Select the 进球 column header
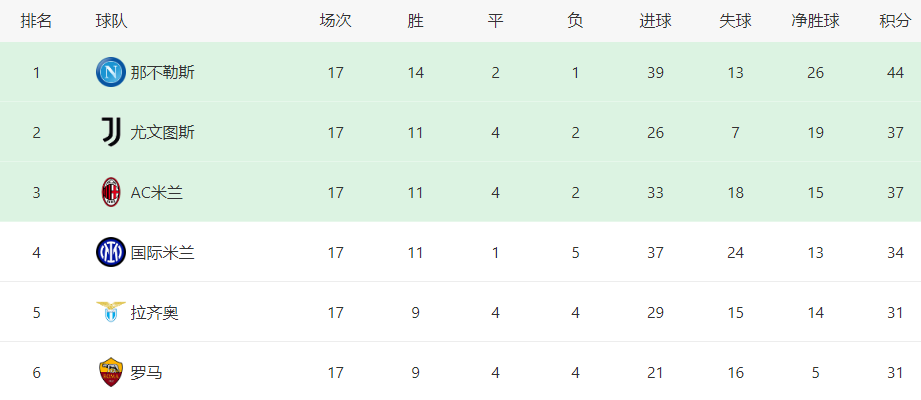The width and height of the screenshot is (921, 400). [x=656, y=21]
